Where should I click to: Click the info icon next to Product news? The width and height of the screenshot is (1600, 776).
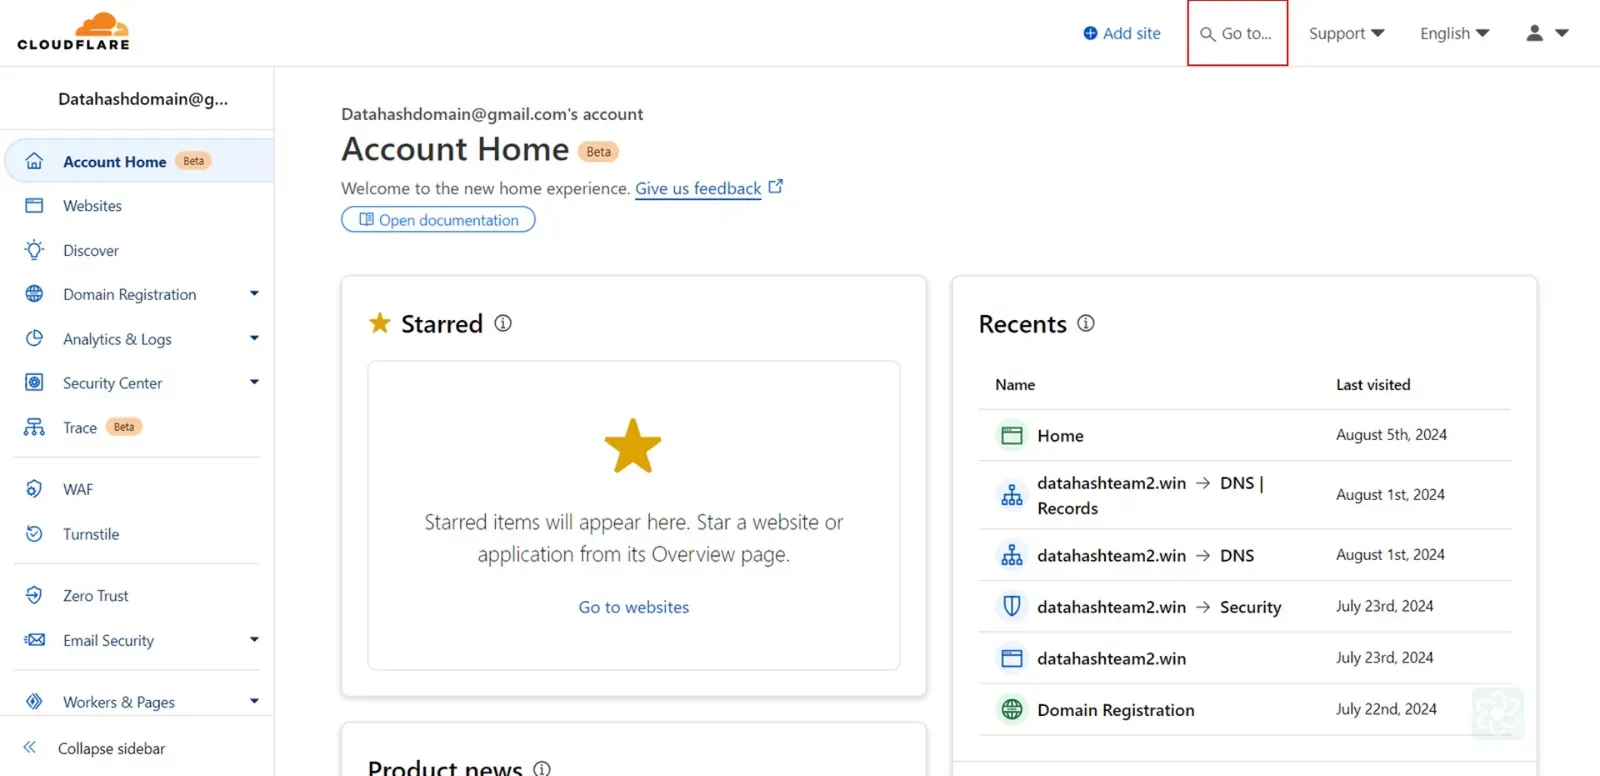tap(542, 768)
